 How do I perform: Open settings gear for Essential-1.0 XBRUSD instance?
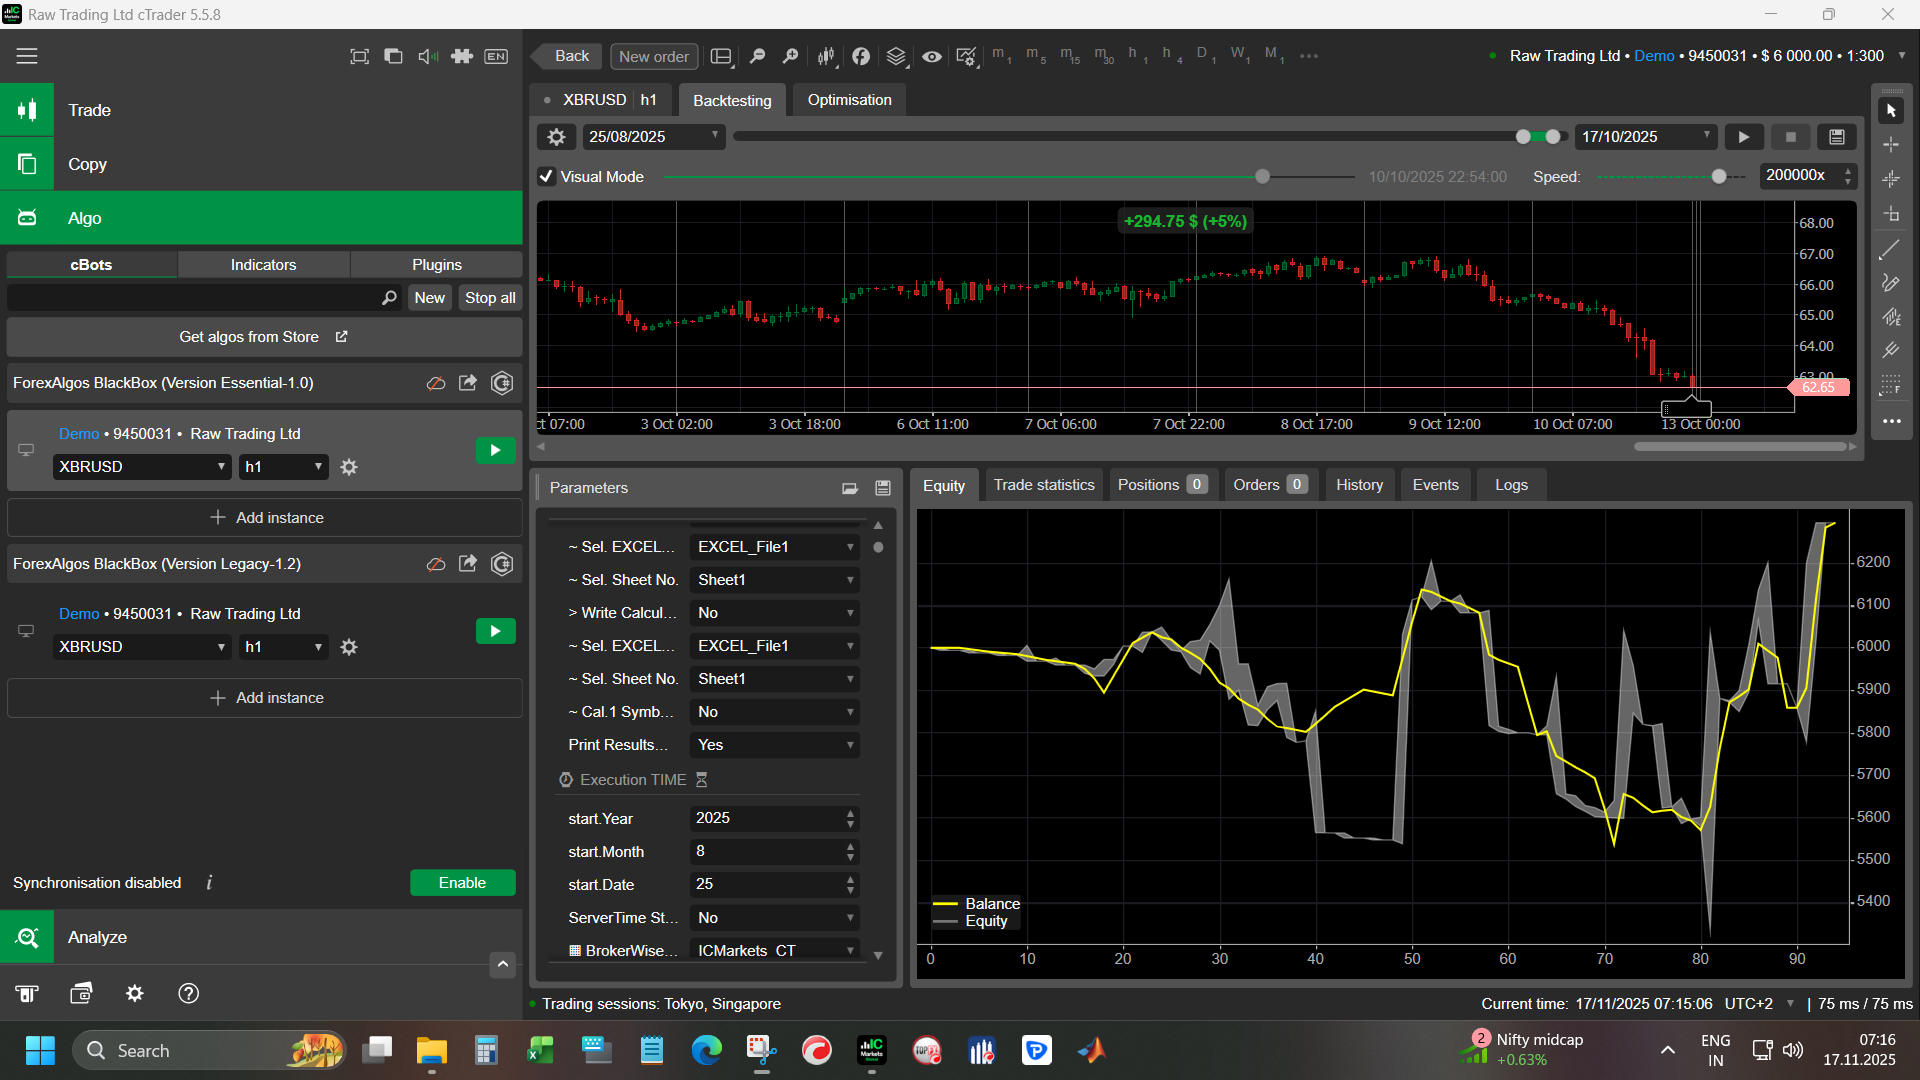[349, 467]
